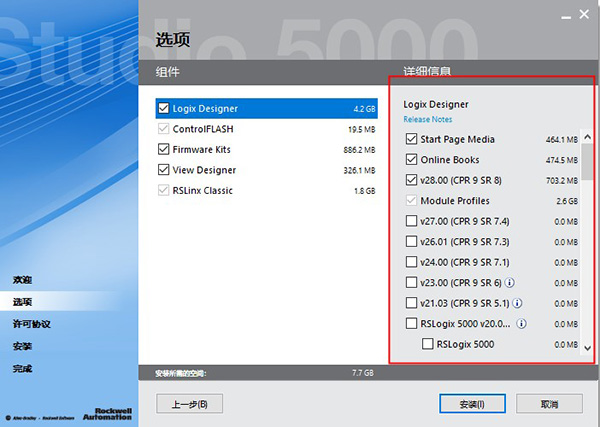The image size is (600, 427).
Task: Click the 4.2 GB size of Logix Designer
Action: tap(364, 109)
